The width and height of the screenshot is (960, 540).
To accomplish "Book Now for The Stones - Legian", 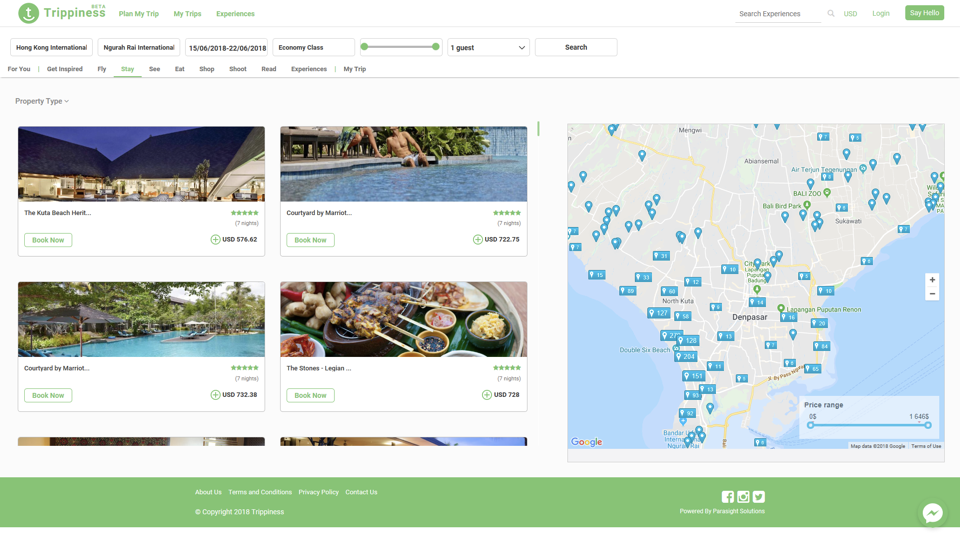I will pos(310,396).
